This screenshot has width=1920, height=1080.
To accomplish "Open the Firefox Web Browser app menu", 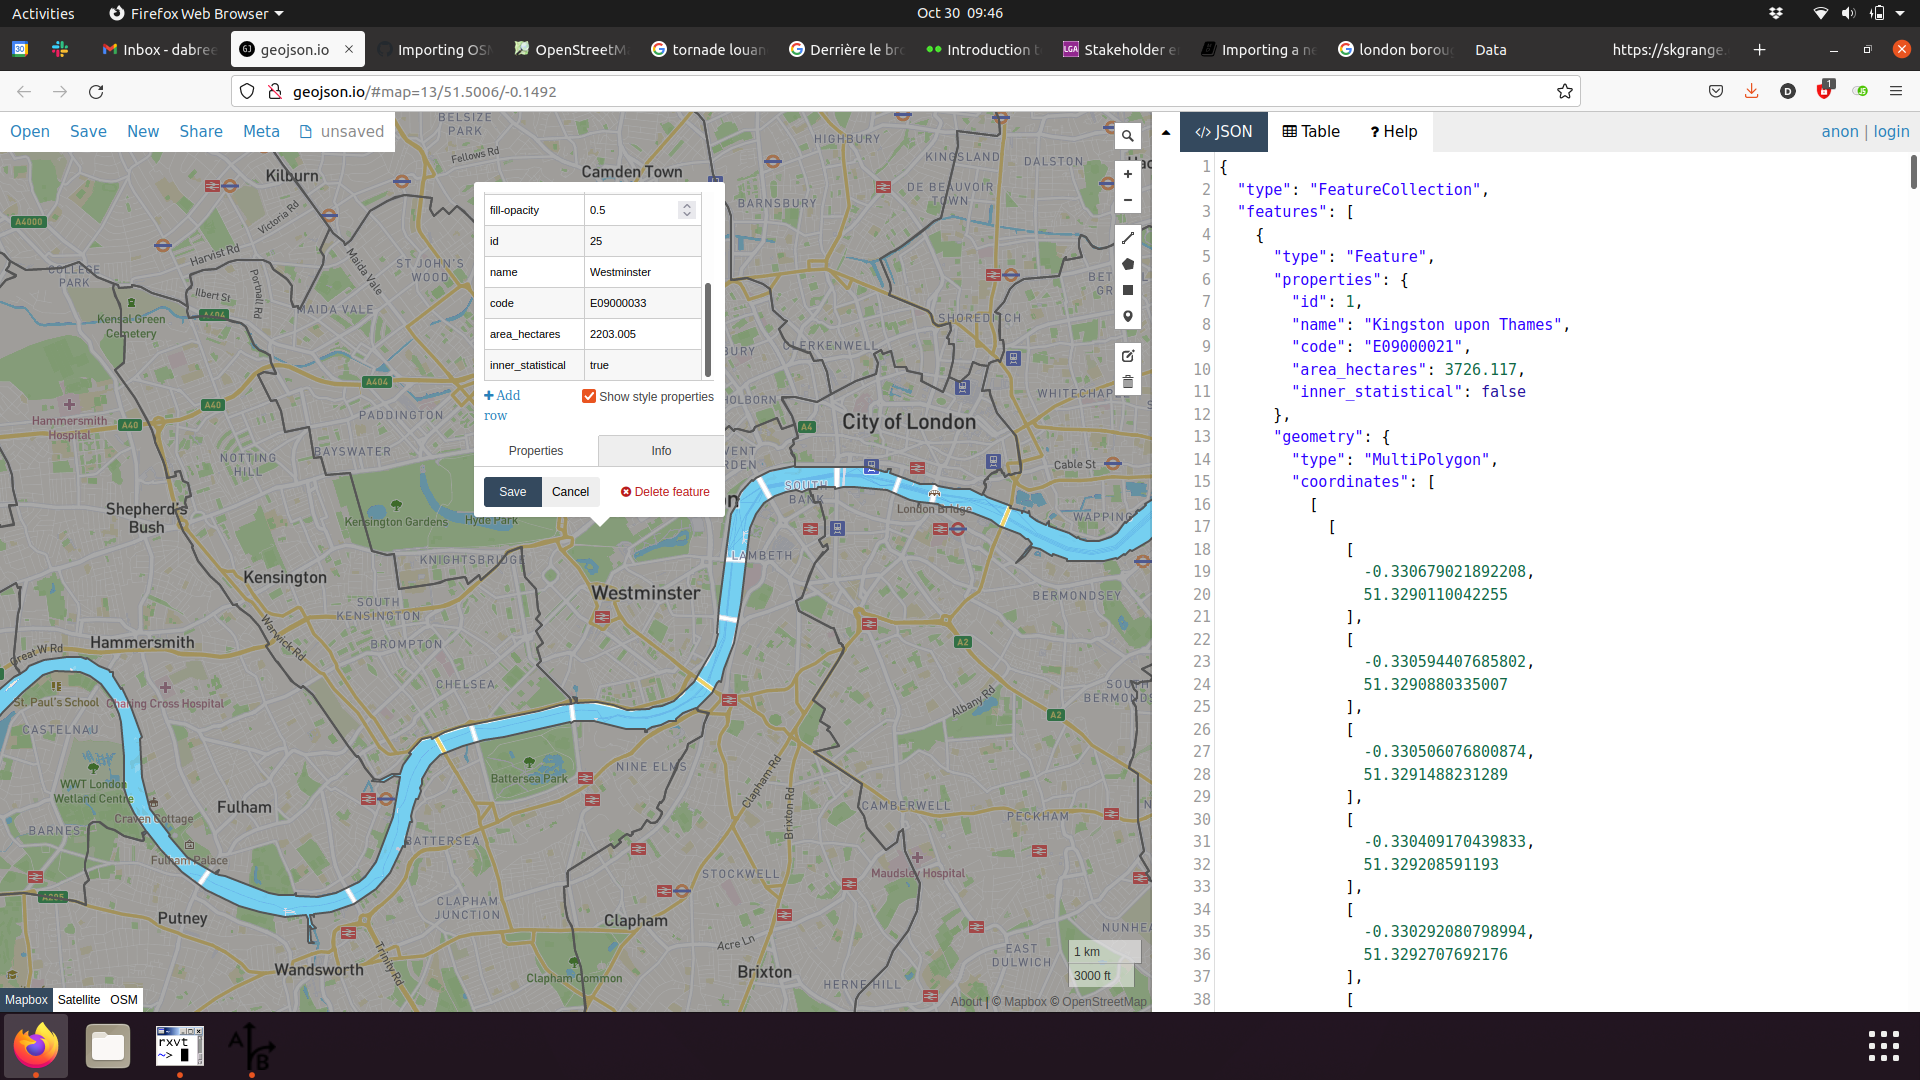I will pyautogui.click(x=196, y=13).
